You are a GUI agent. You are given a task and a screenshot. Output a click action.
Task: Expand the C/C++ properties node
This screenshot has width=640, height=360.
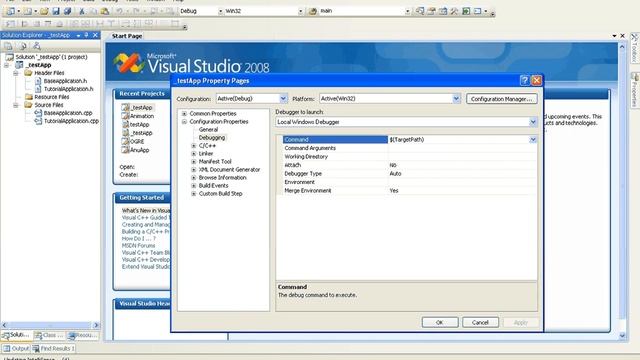[x=194, y=146]
